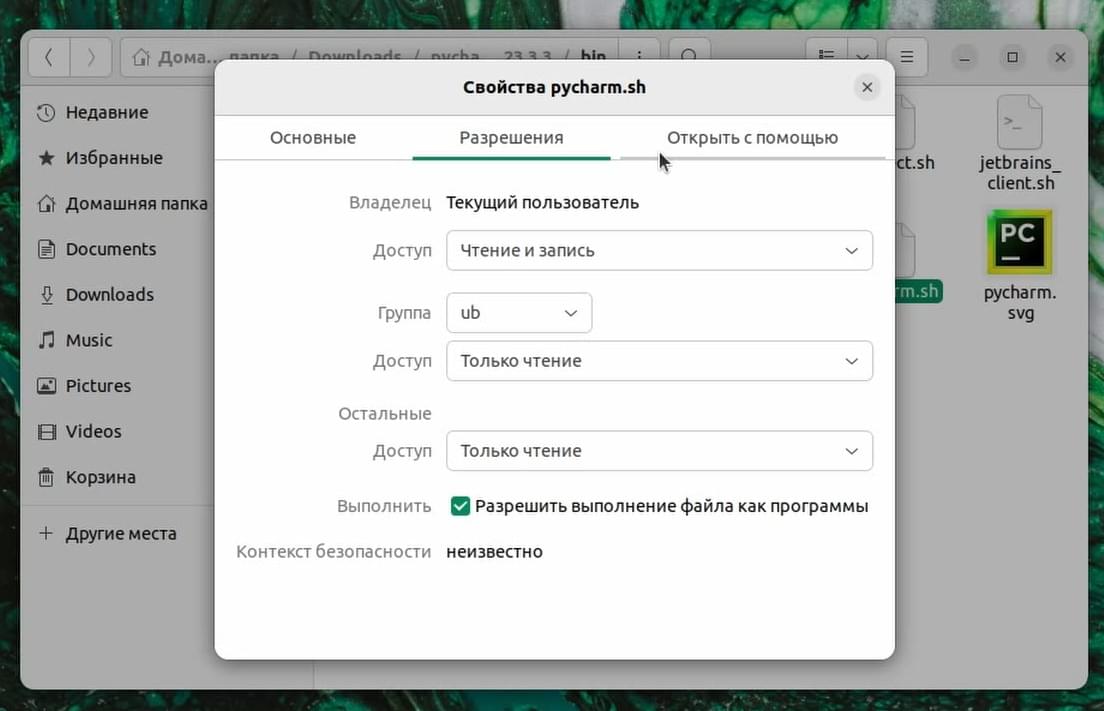Click home icon in path bar
Viewport: 1104px width, 711px height.
tap(141, 57)
